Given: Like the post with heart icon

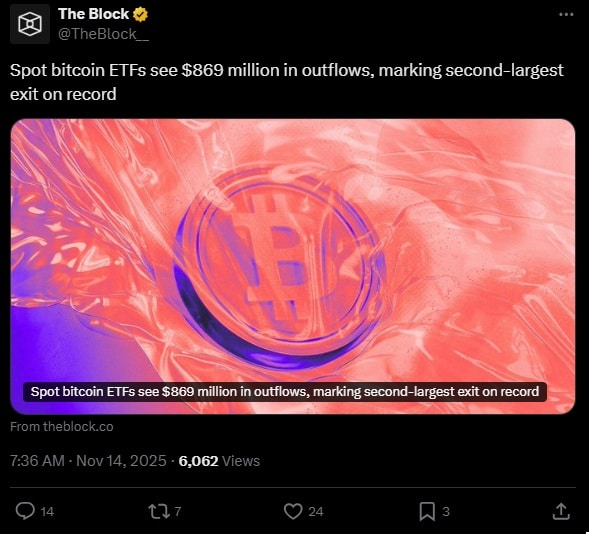Looking at the screenshot, I should [x=293, y=511].
